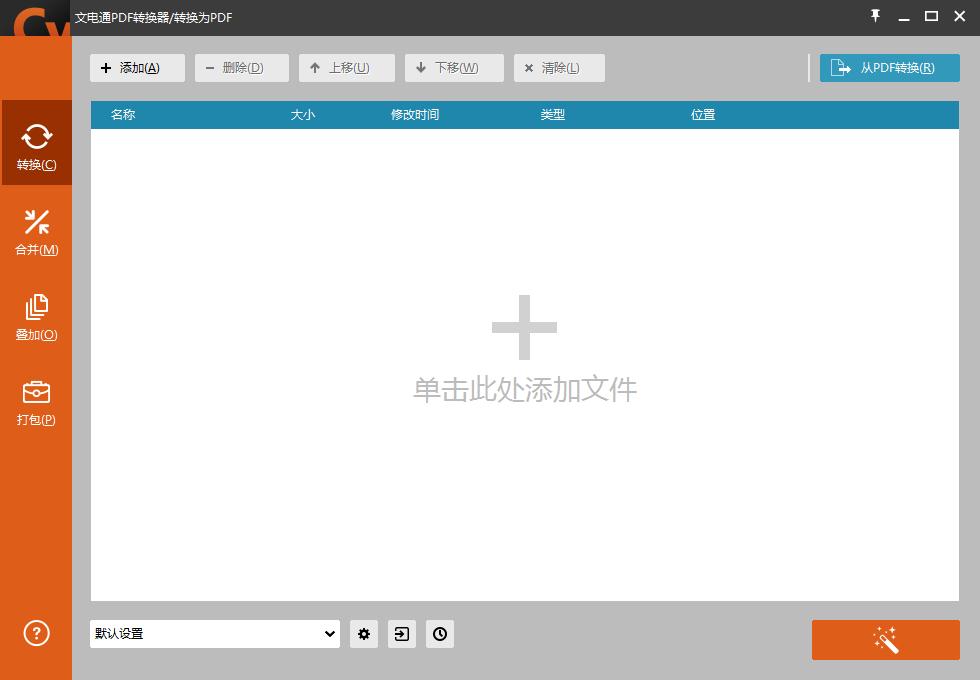Start conversion with the magic wand button
This screenshot has width=980, height=680.
point(885,640)
